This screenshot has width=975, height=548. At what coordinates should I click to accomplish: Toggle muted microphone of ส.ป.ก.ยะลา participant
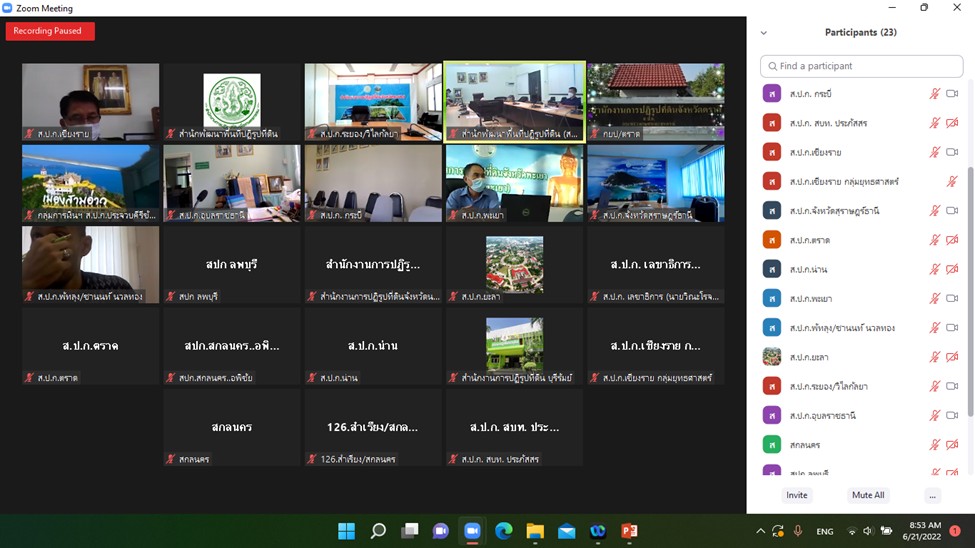[x=935, y=357]
